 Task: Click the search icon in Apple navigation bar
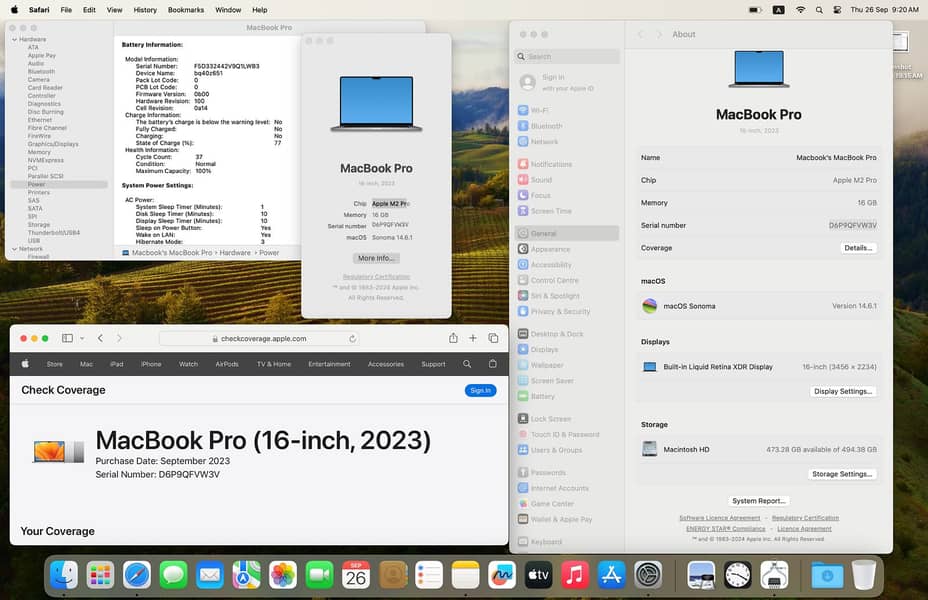coord(467,364)
